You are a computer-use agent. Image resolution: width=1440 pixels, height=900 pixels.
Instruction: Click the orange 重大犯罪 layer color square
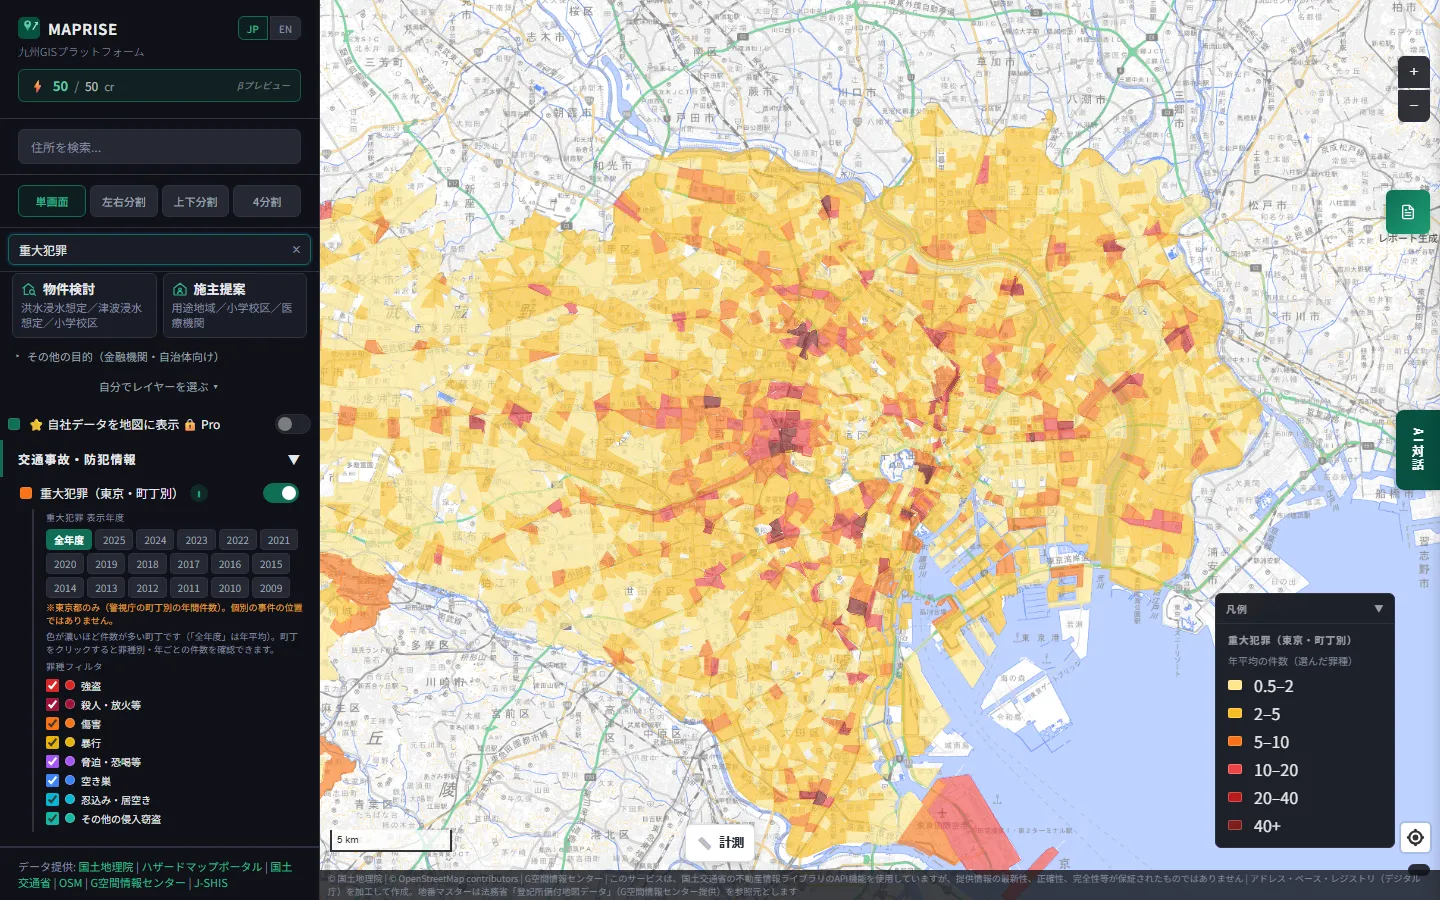[x=26, y=493]
